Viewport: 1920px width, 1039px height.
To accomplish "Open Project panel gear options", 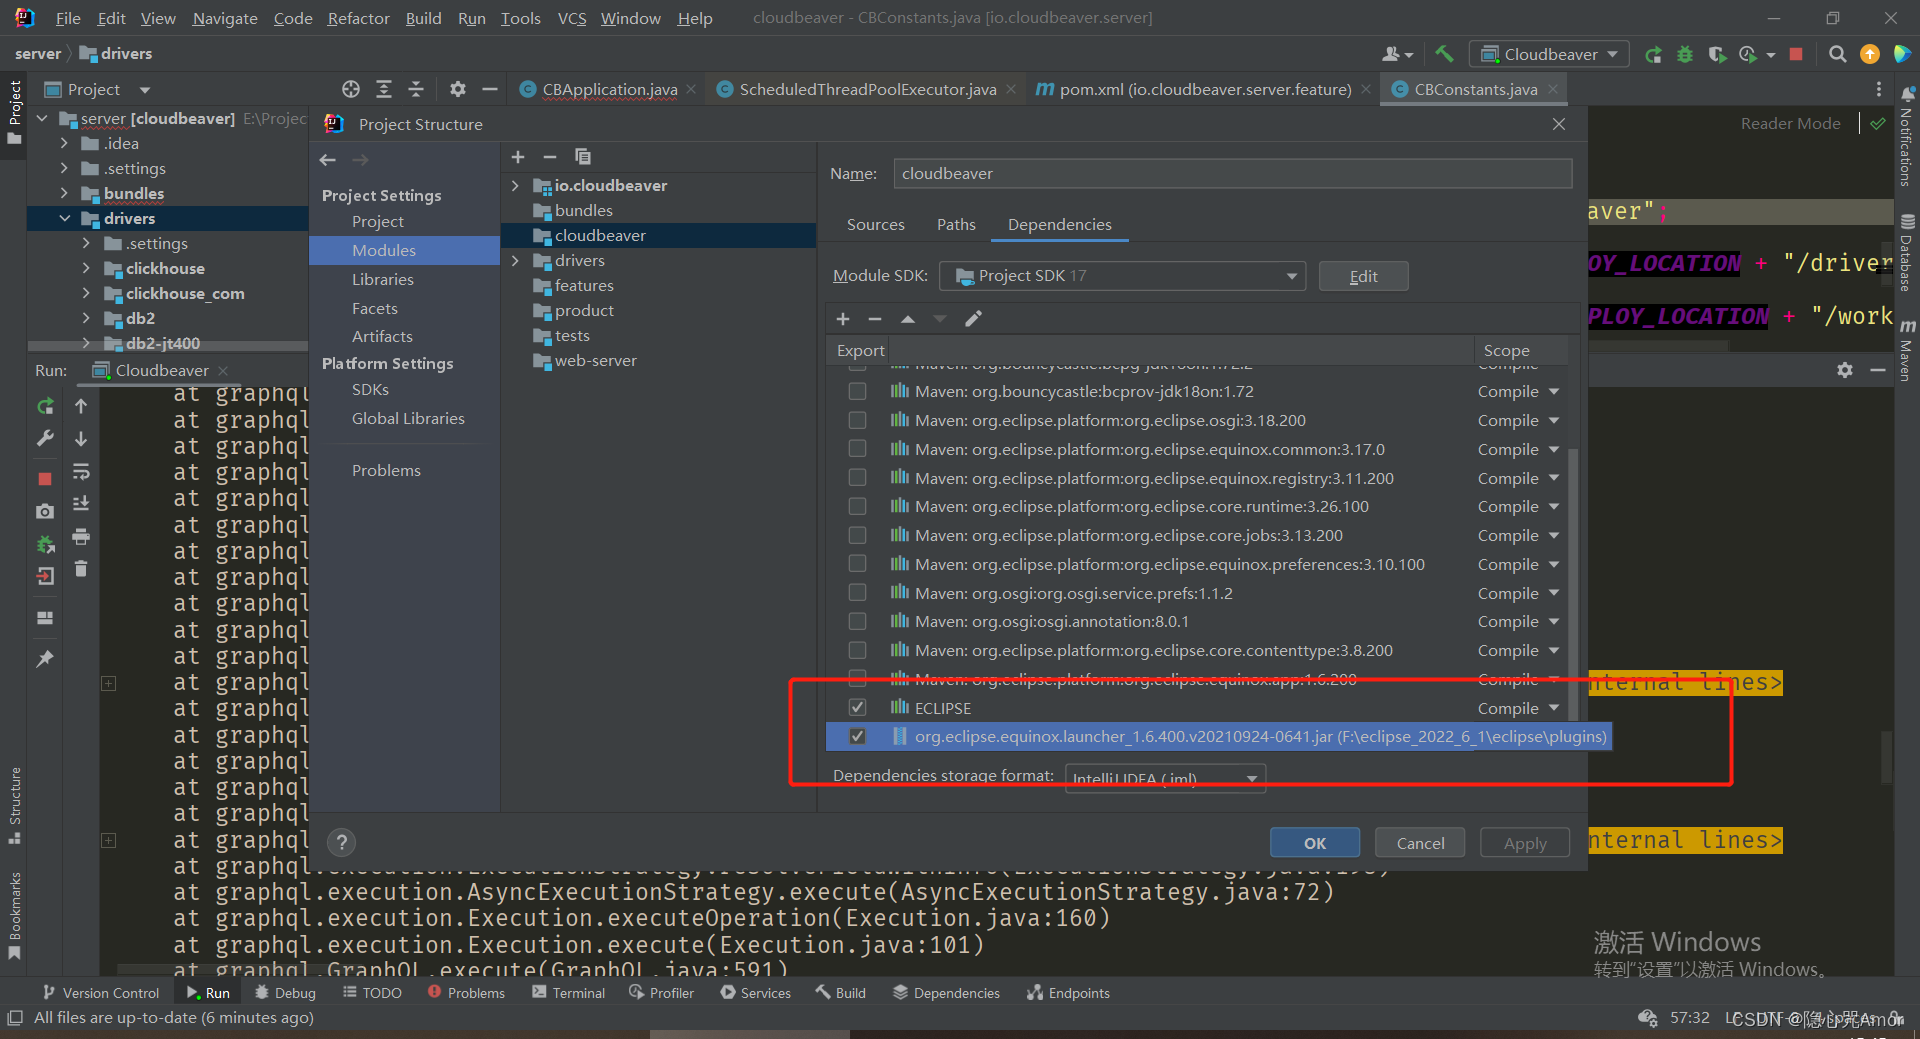I will tap(458, 89).
